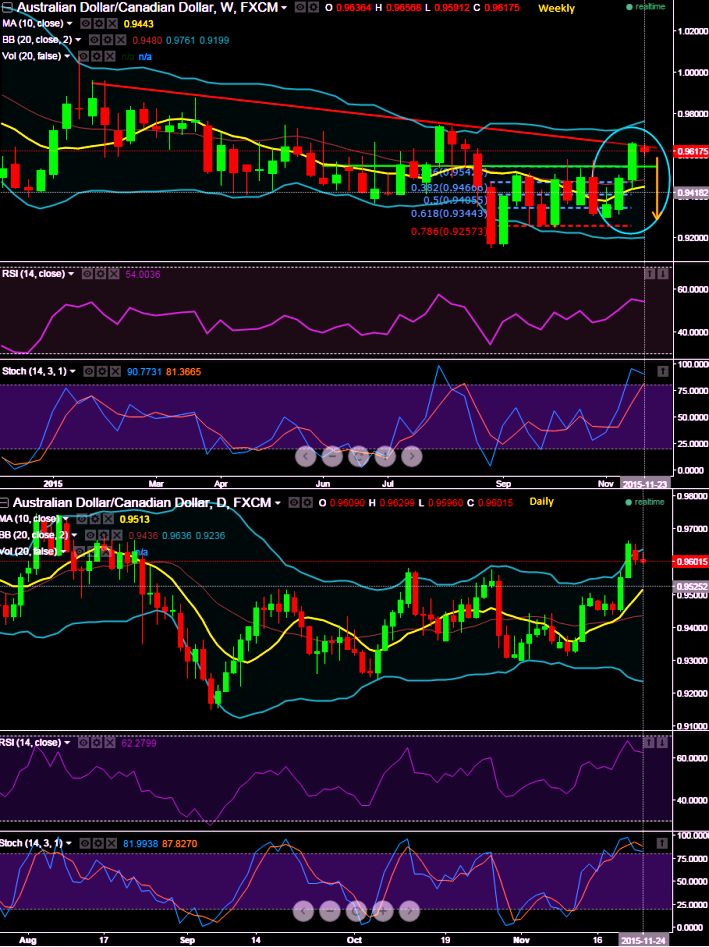Open settings for daily RSI (14, close)
The image size is (709, 947).
point(97,742)
